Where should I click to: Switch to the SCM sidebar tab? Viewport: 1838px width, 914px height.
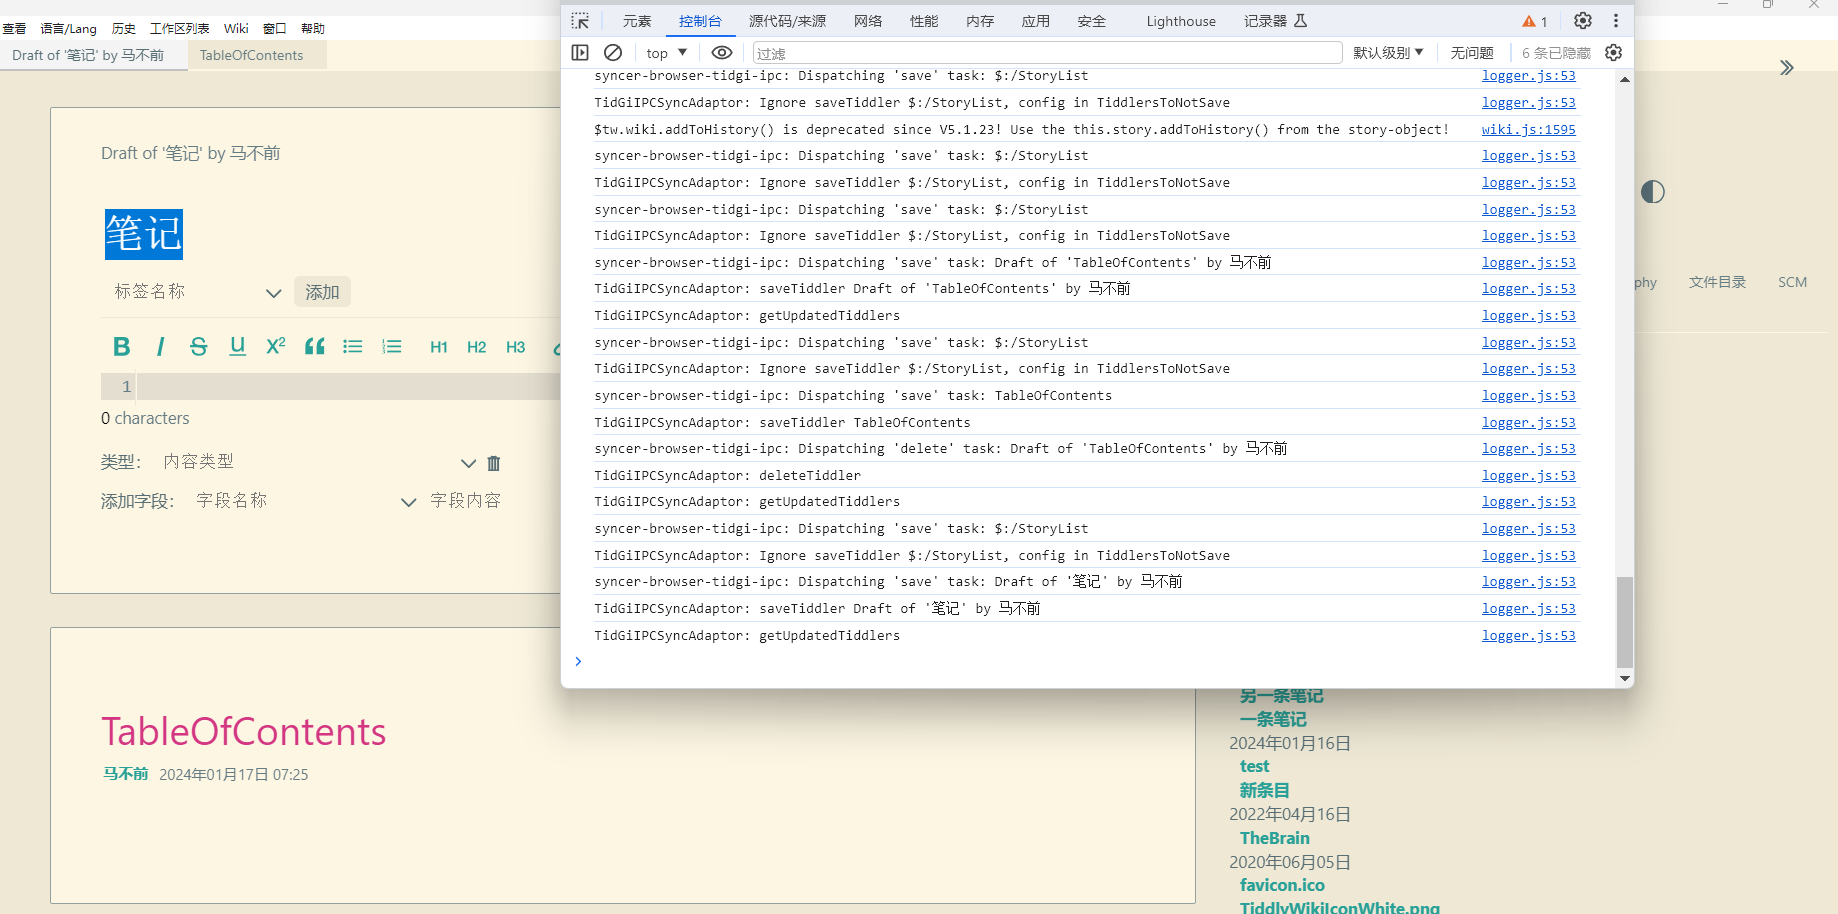pos(1792,282)
